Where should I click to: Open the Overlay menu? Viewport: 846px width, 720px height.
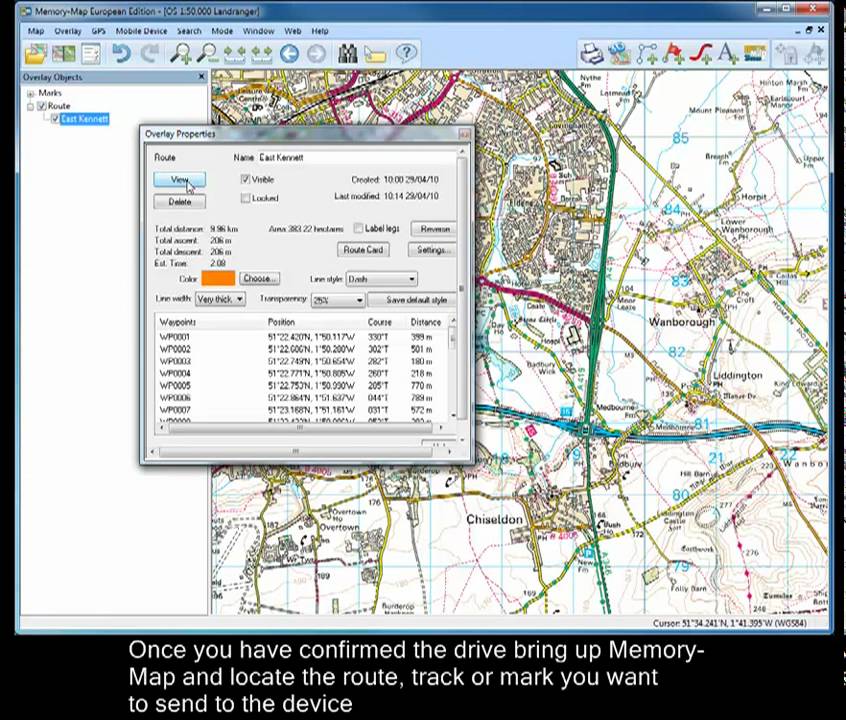pyautogui.click(x=68, y=31)
